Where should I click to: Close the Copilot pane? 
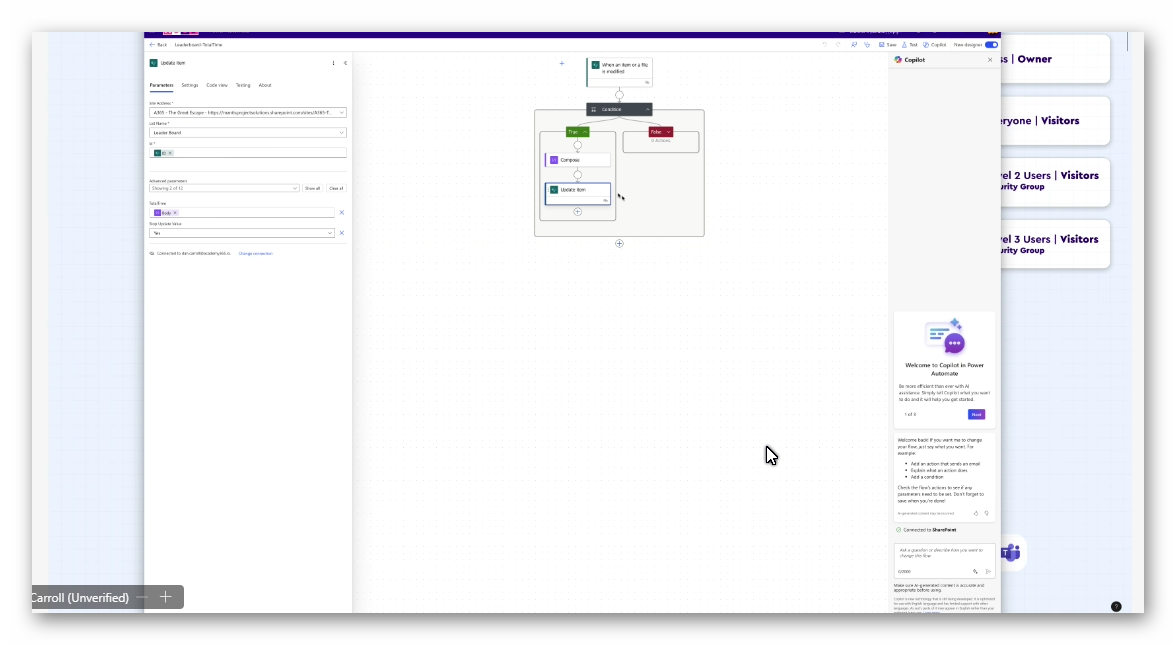990,60
